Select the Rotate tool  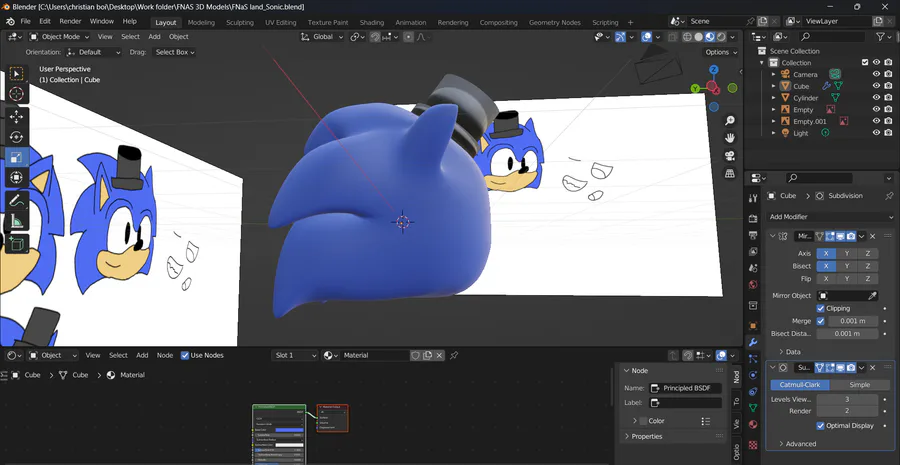(x=16, y=137)
